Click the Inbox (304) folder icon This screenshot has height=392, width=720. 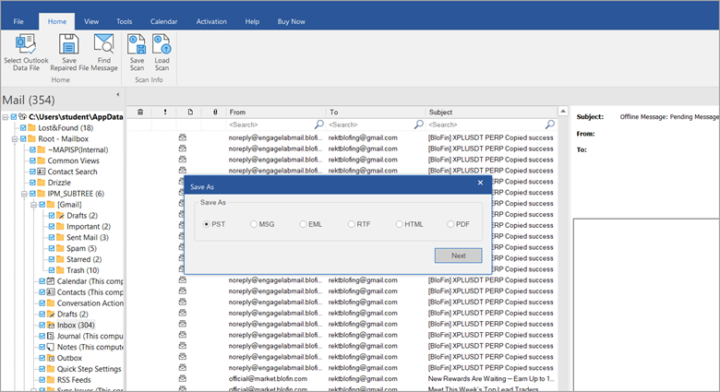pos(51,325)
